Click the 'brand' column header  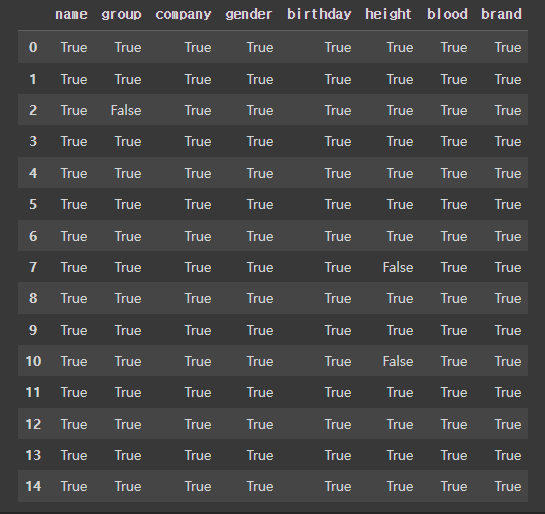tap(501, 15)
